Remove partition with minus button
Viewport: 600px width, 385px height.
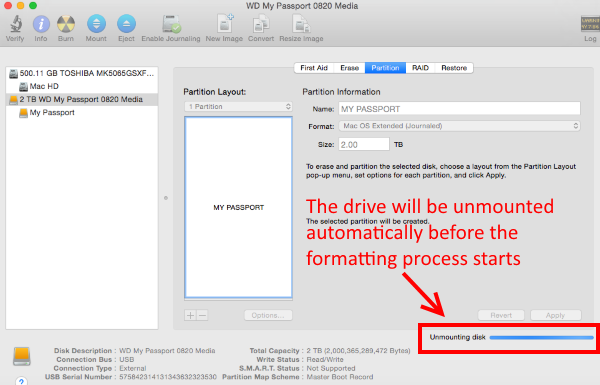(x=202, y=315)
